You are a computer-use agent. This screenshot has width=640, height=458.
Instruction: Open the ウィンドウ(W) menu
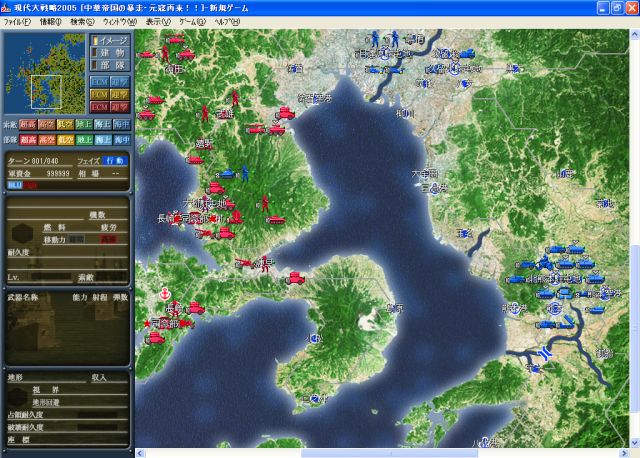click(120, 22)
